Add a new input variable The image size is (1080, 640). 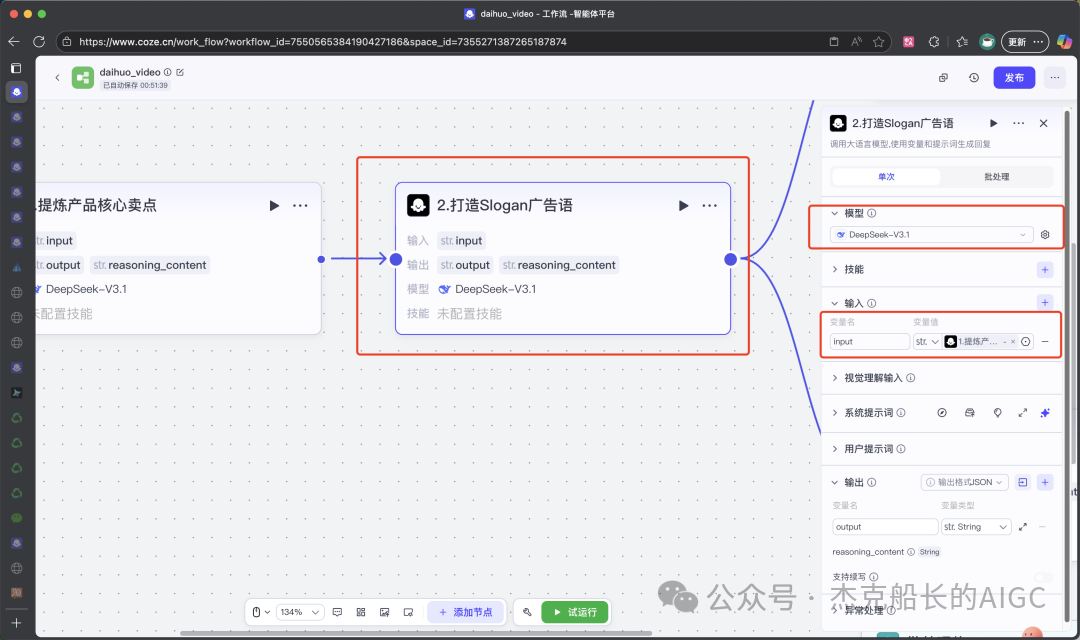1045,302
